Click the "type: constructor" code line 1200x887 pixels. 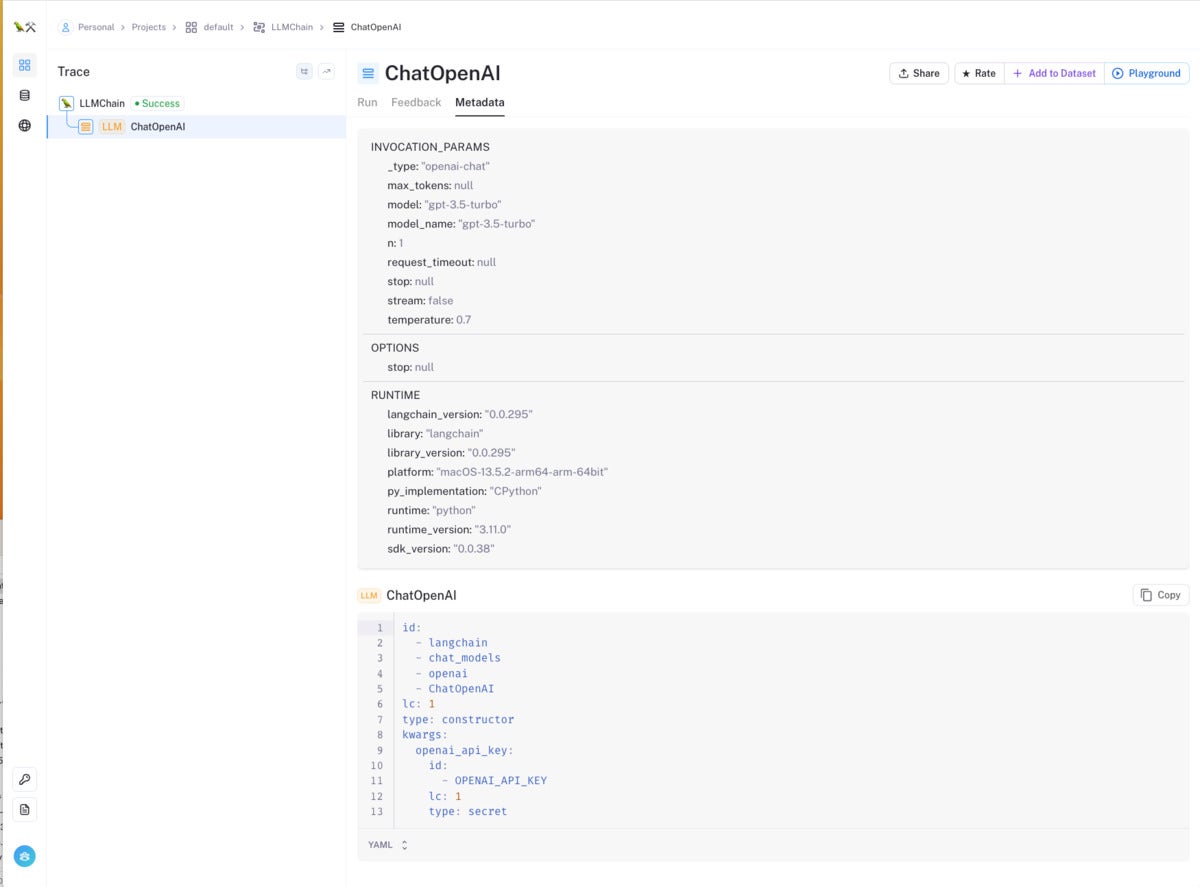(x=458, y=720)
